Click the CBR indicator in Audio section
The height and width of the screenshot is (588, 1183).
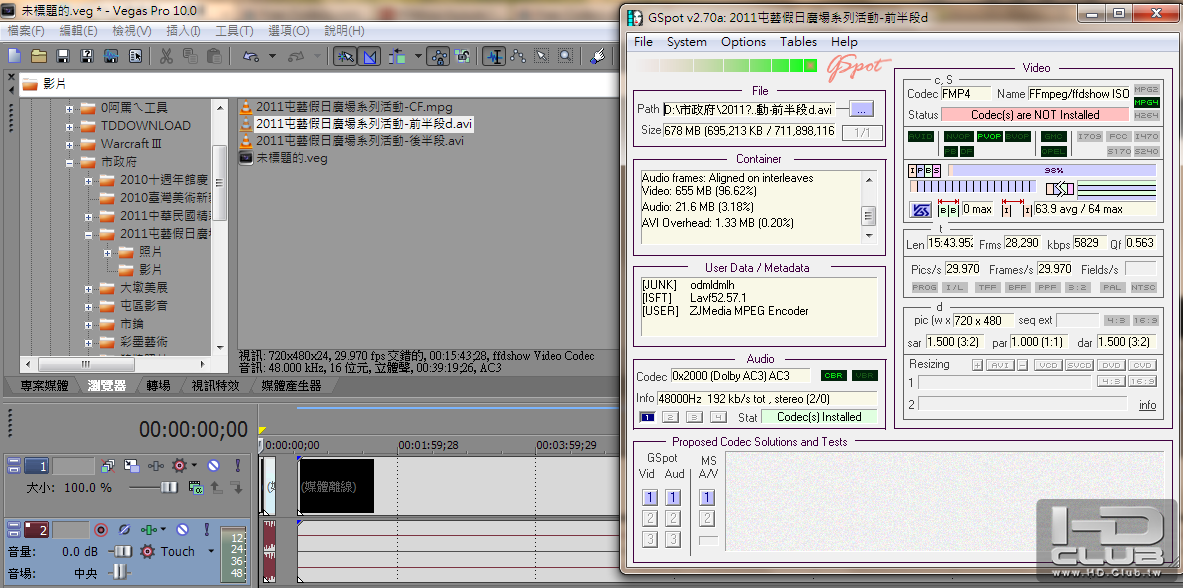[834, 376]
